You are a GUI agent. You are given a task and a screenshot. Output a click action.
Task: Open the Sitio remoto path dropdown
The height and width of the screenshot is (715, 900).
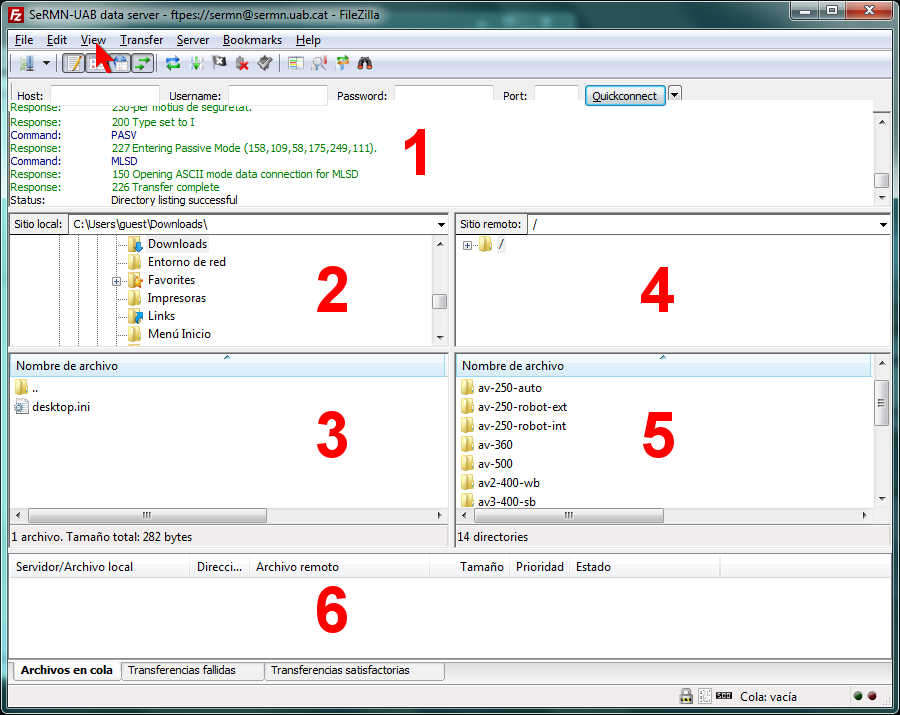click(882, 225)
